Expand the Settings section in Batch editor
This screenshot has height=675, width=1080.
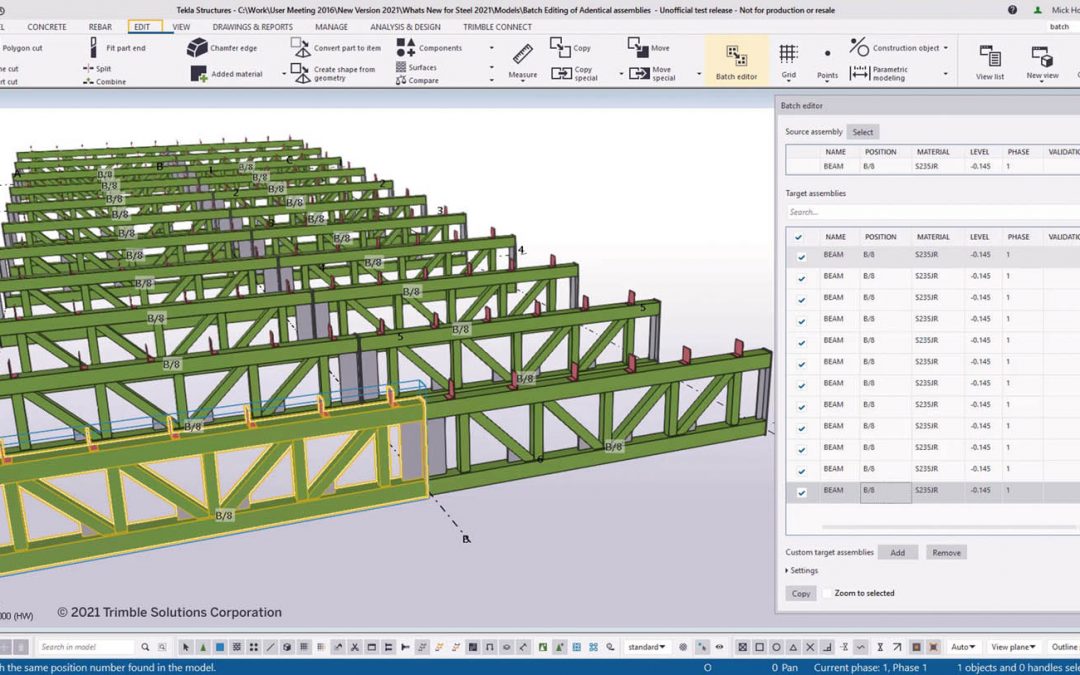tap(802, 570)
